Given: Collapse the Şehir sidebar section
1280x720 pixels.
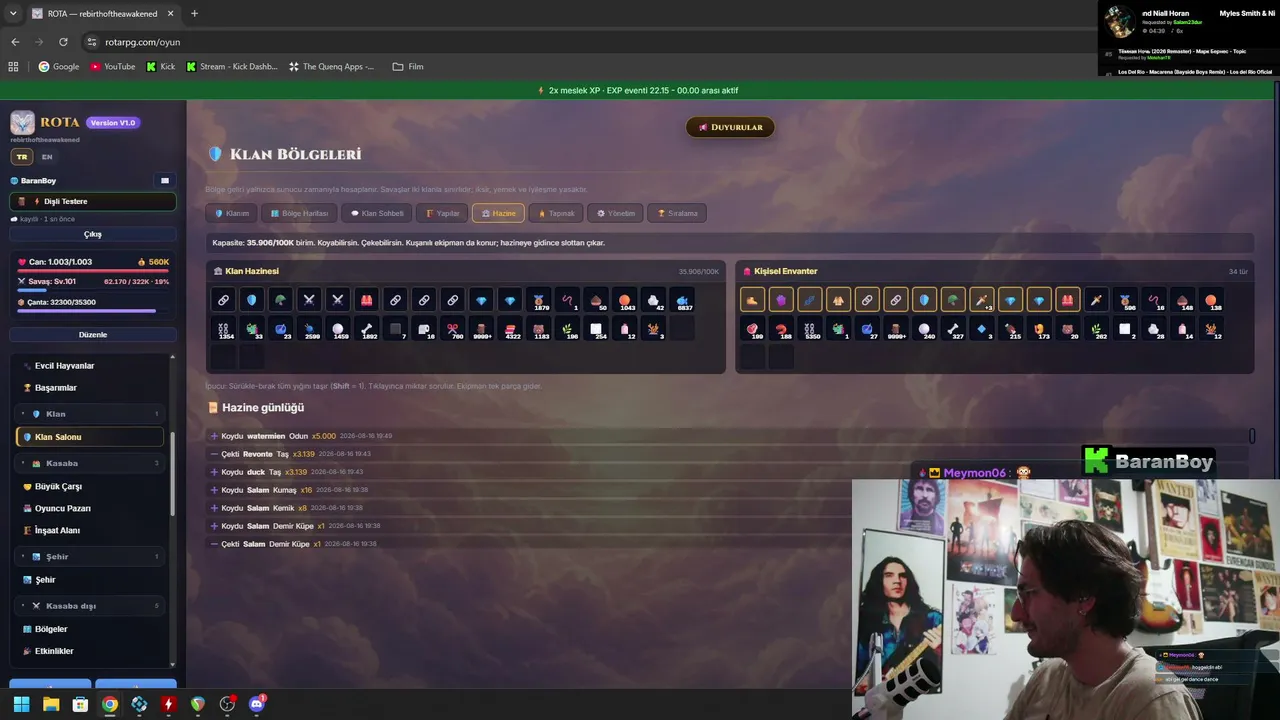Looking at the screenshot, I should (x=90, y=556).
